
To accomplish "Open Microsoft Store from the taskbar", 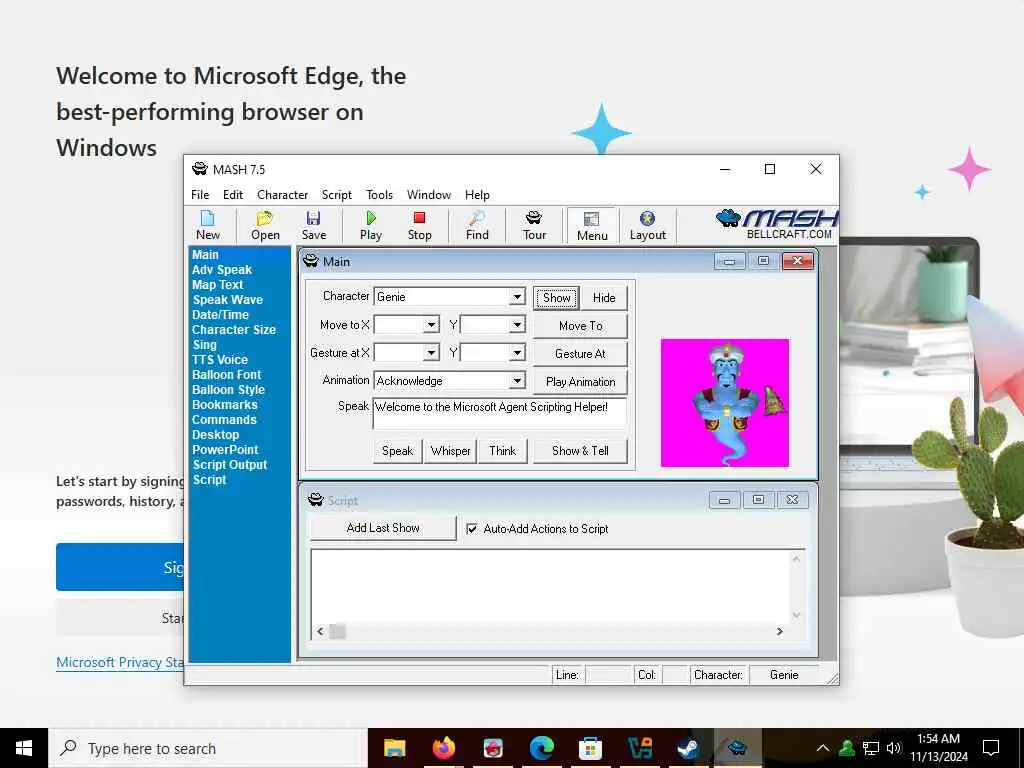I will click(590, 748).
